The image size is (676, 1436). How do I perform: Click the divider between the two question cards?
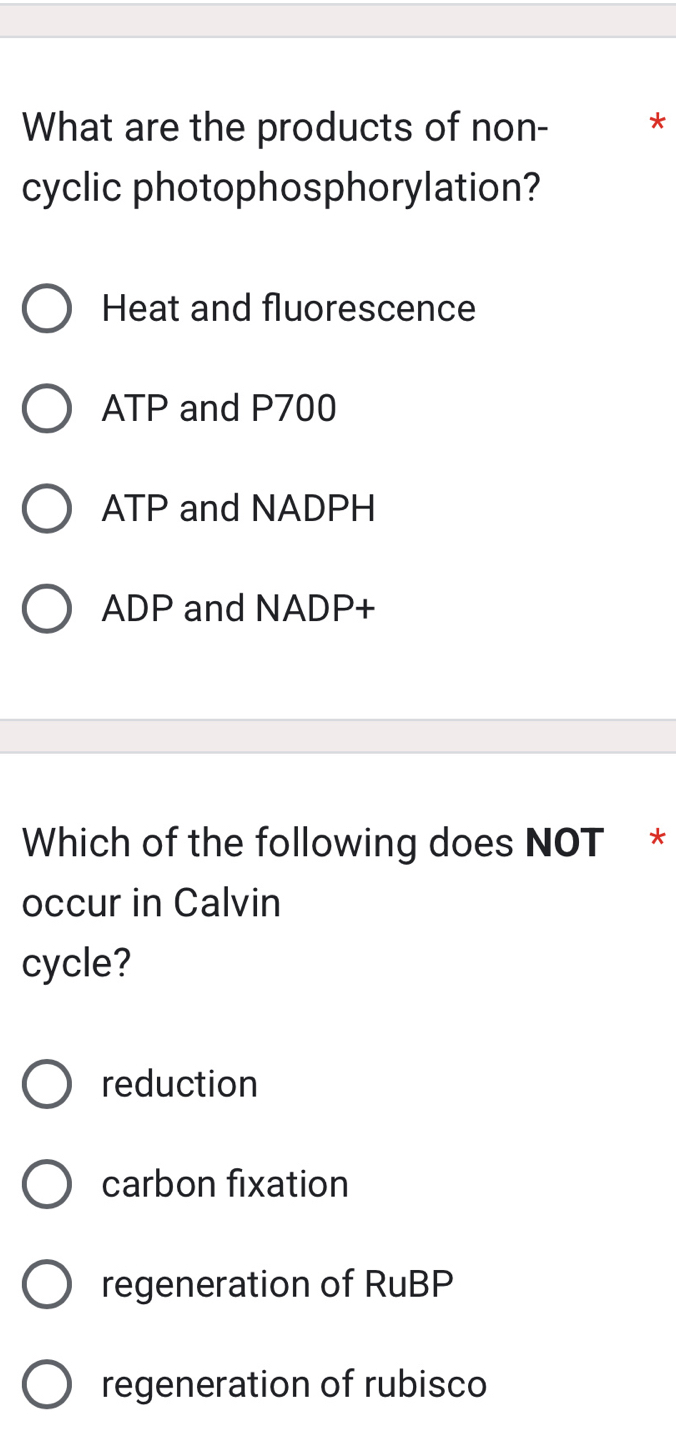(x=338, y=736)
